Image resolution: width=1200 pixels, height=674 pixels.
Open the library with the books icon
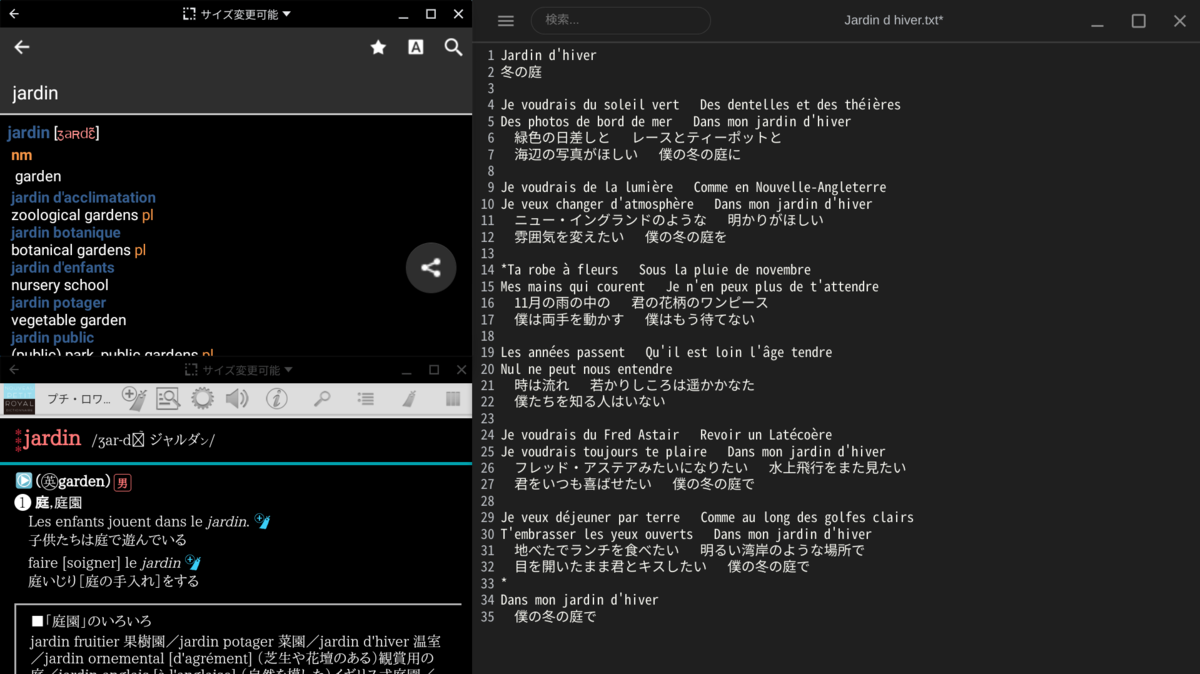[453, 399]
